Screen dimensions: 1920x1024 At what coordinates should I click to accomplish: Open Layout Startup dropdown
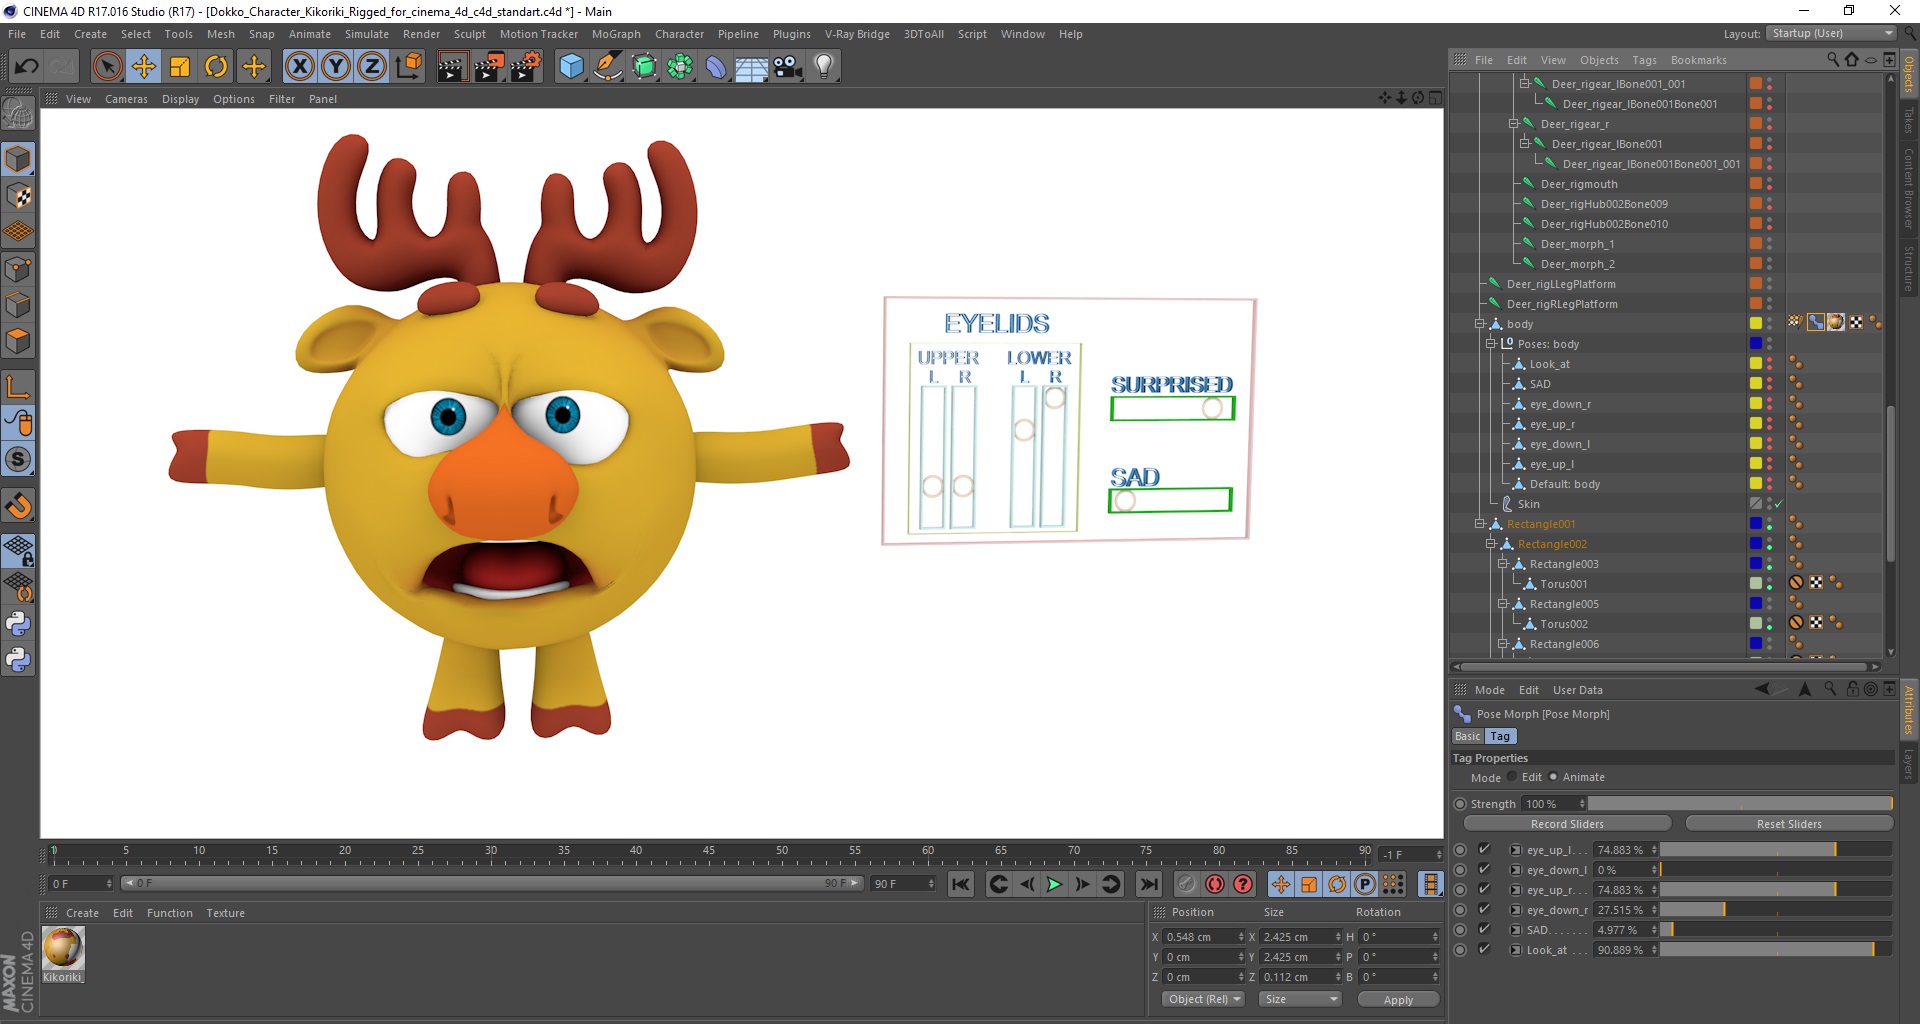click(x=1830, y=33)
